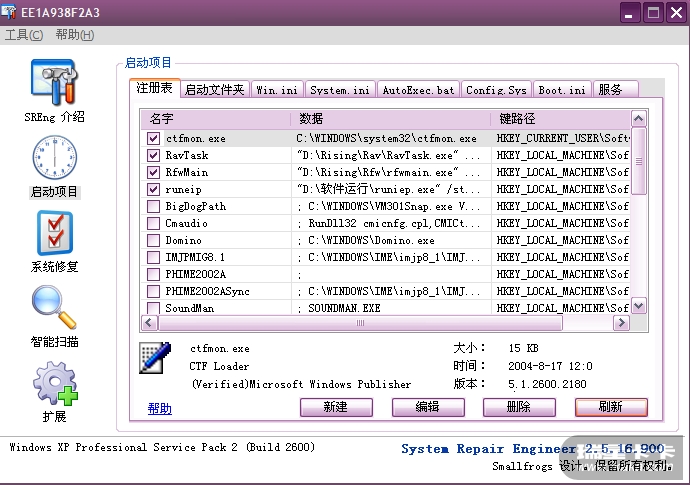Uncheck the RavTask startup entry
This screenshot has height=485, width=690.
pos(153,156)
